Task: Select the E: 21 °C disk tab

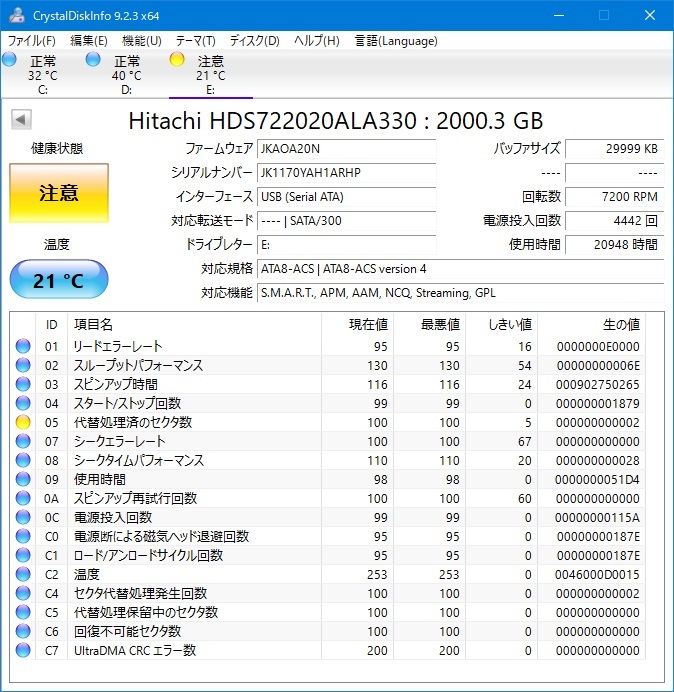Action: 211,74
